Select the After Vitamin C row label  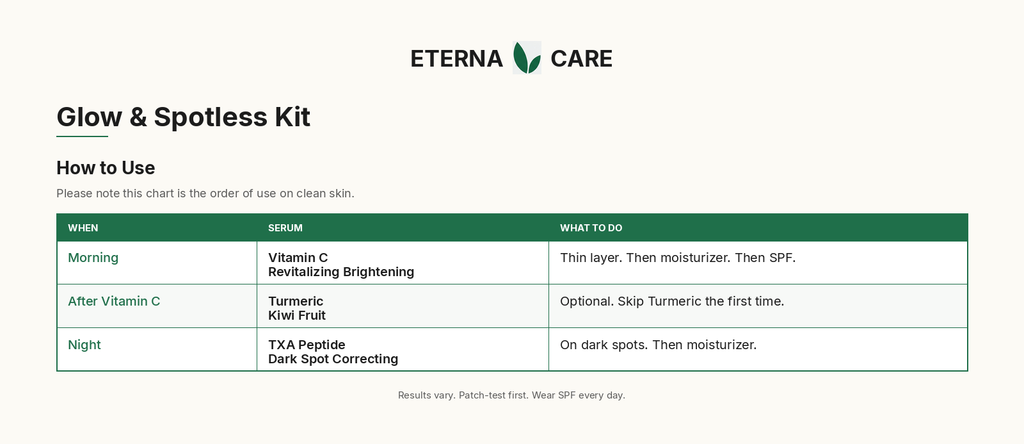[x=114, y=301]
